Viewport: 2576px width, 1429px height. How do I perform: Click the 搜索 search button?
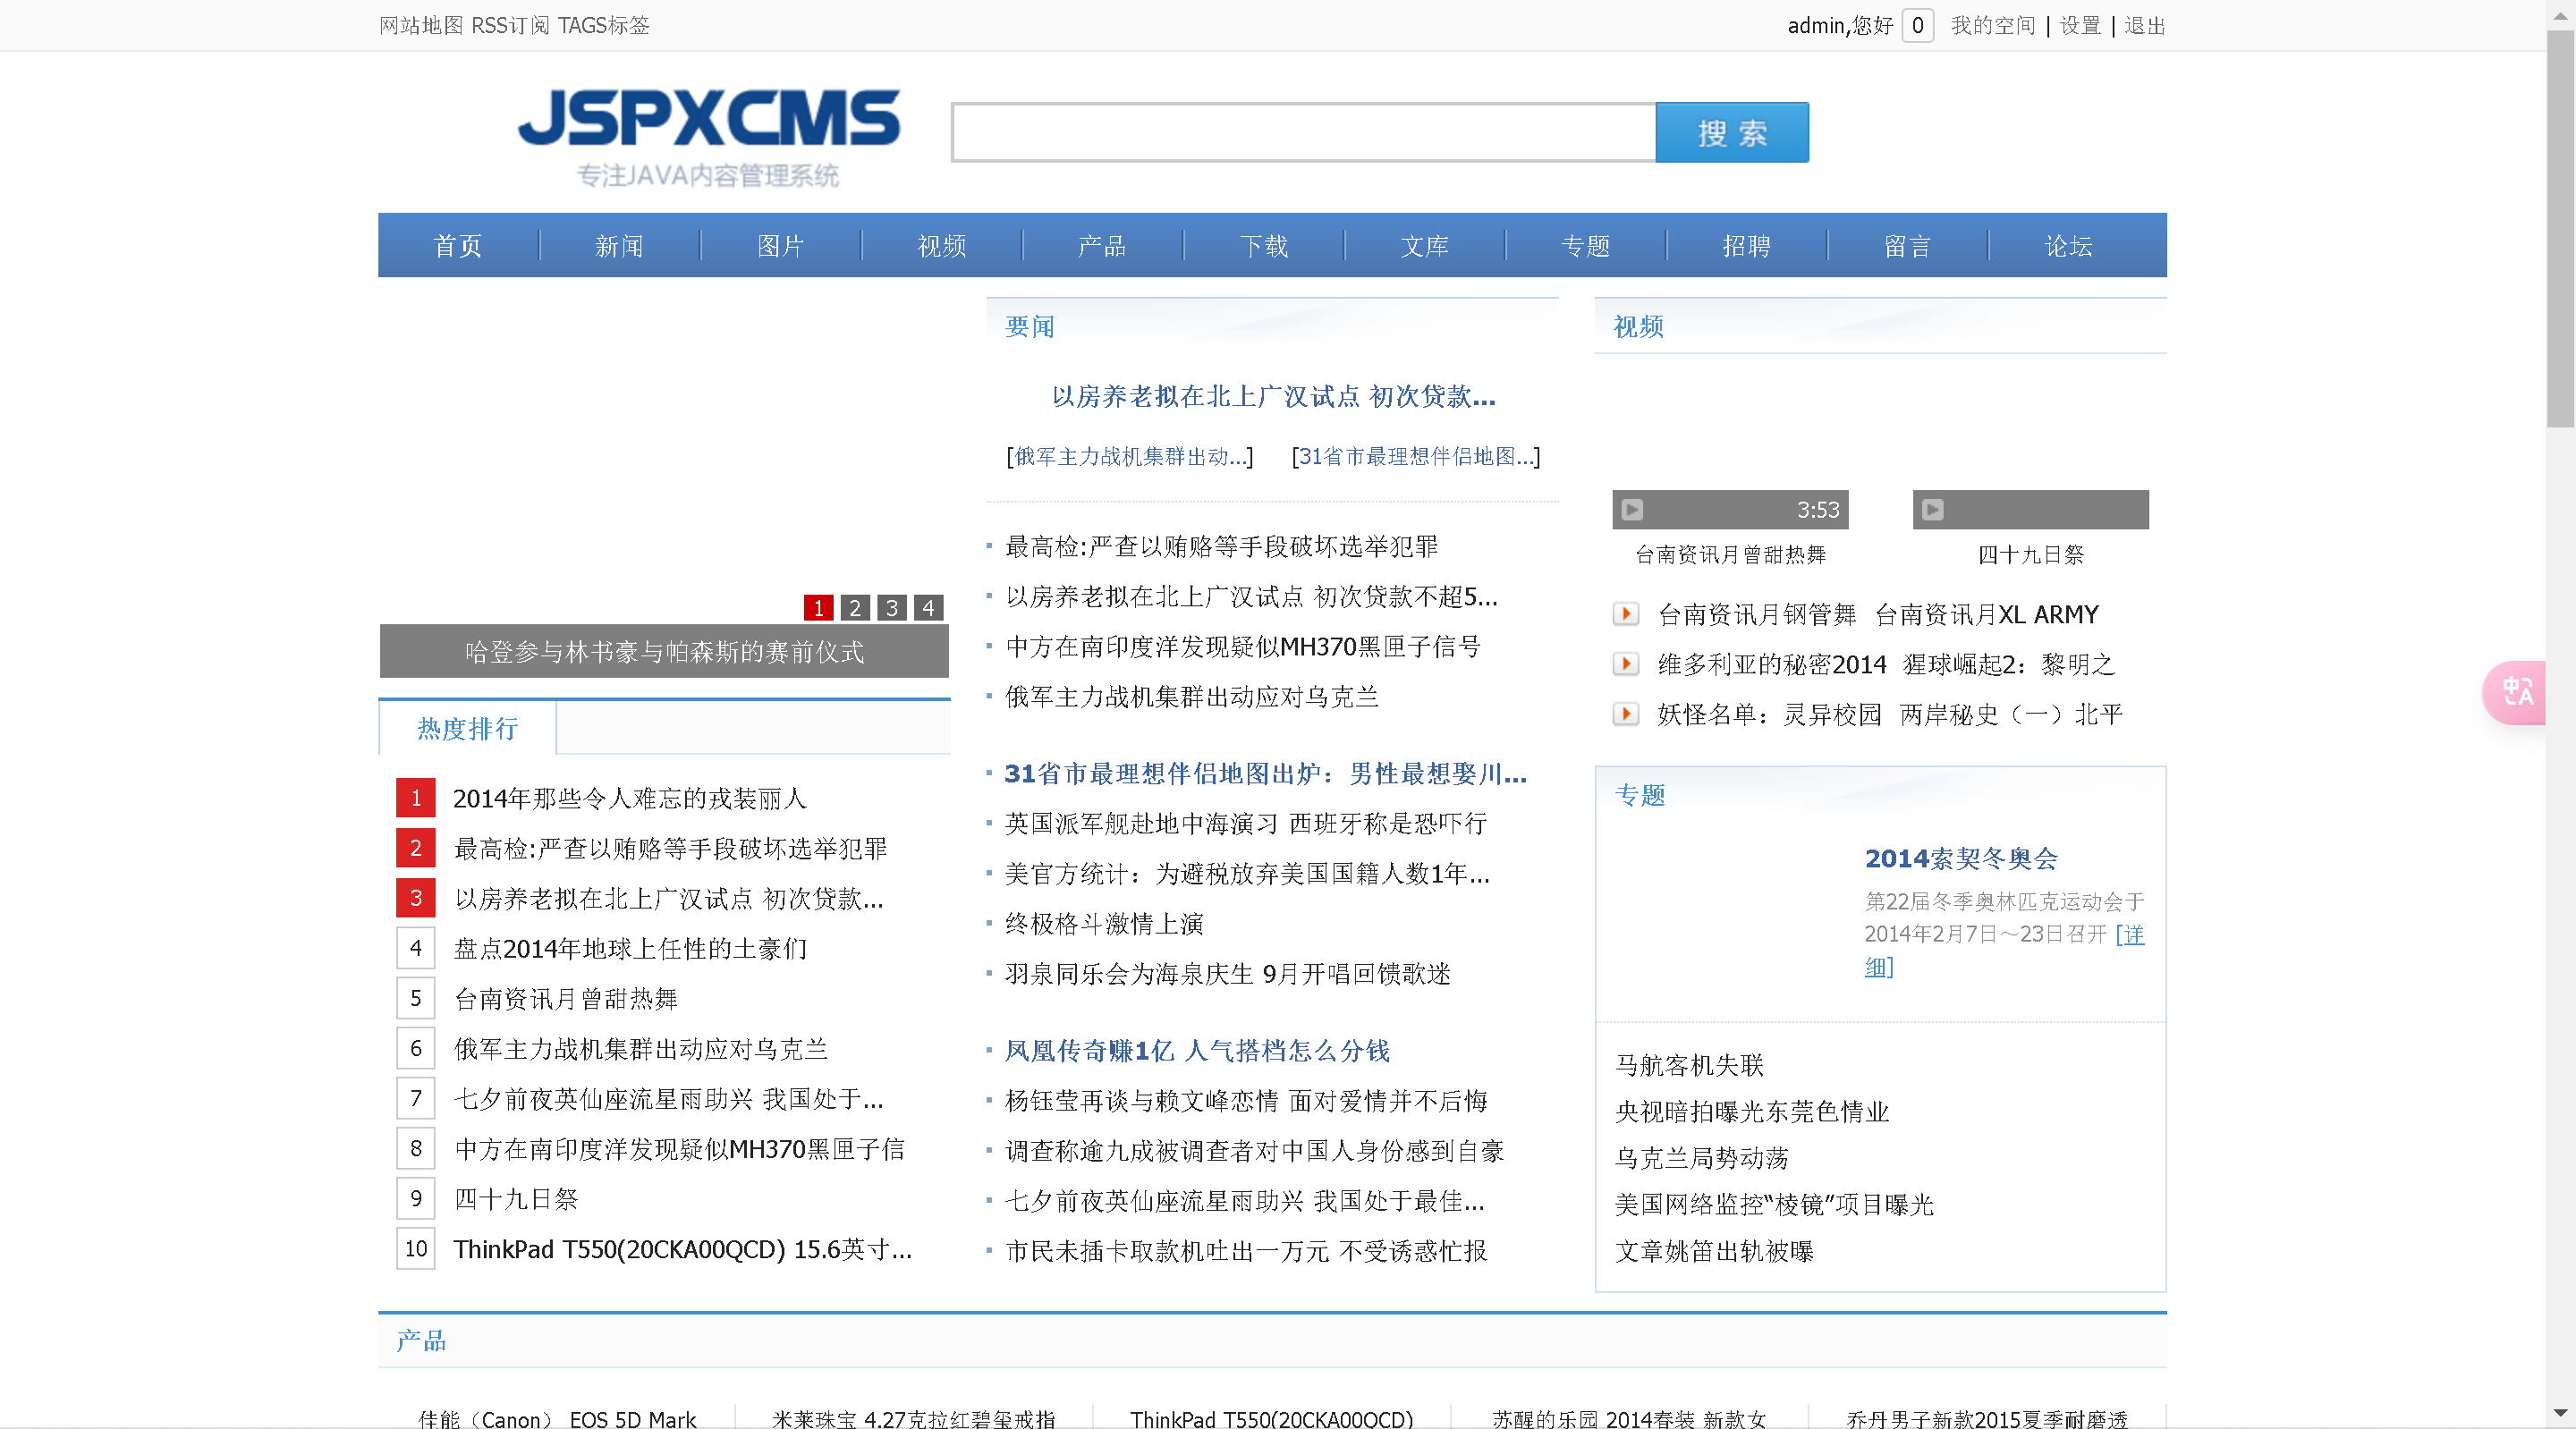click(1731, 133)
